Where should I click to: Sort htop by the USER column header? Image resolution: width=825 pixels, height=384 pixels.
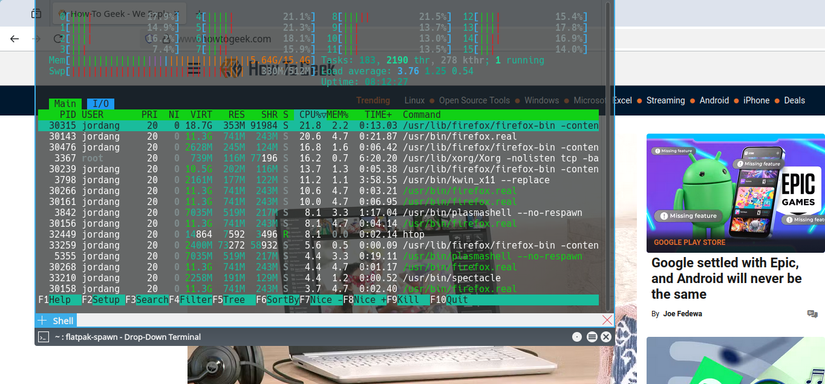(93, 115)
